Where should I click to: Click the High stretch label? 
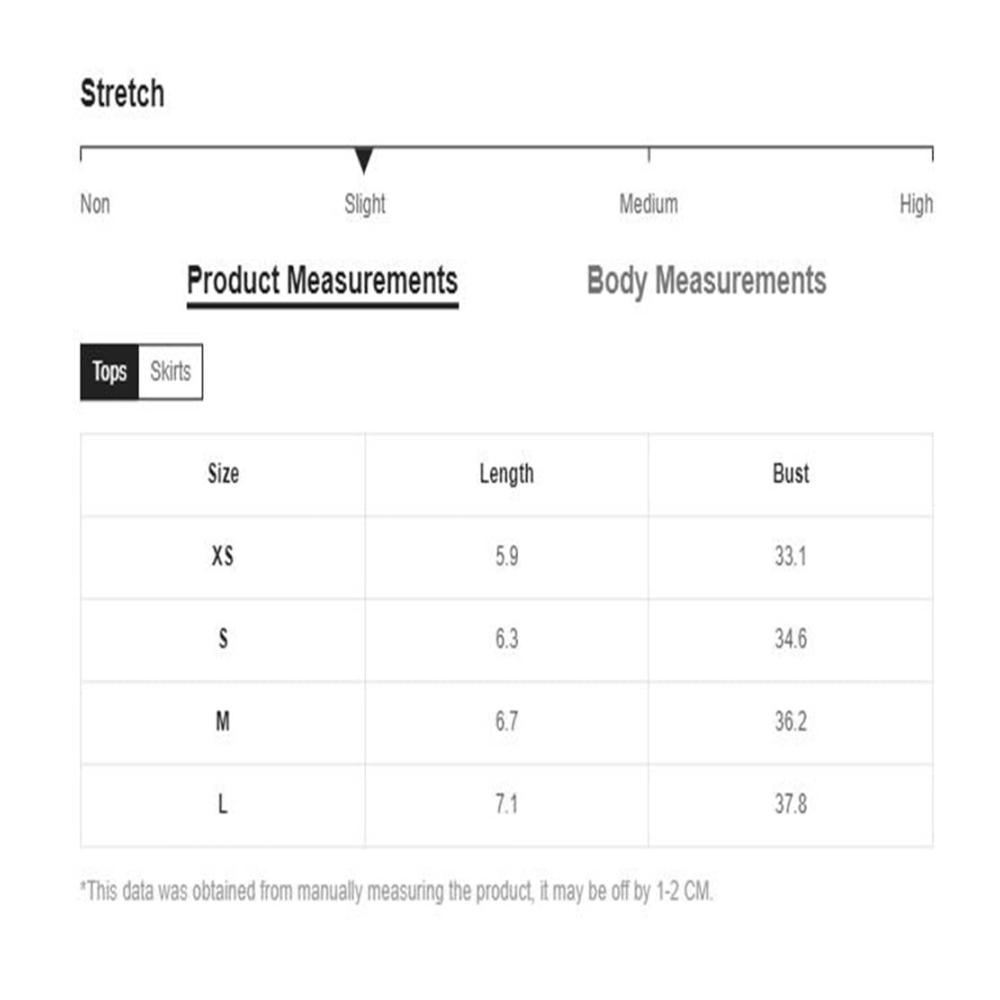[x=916, y=205]
